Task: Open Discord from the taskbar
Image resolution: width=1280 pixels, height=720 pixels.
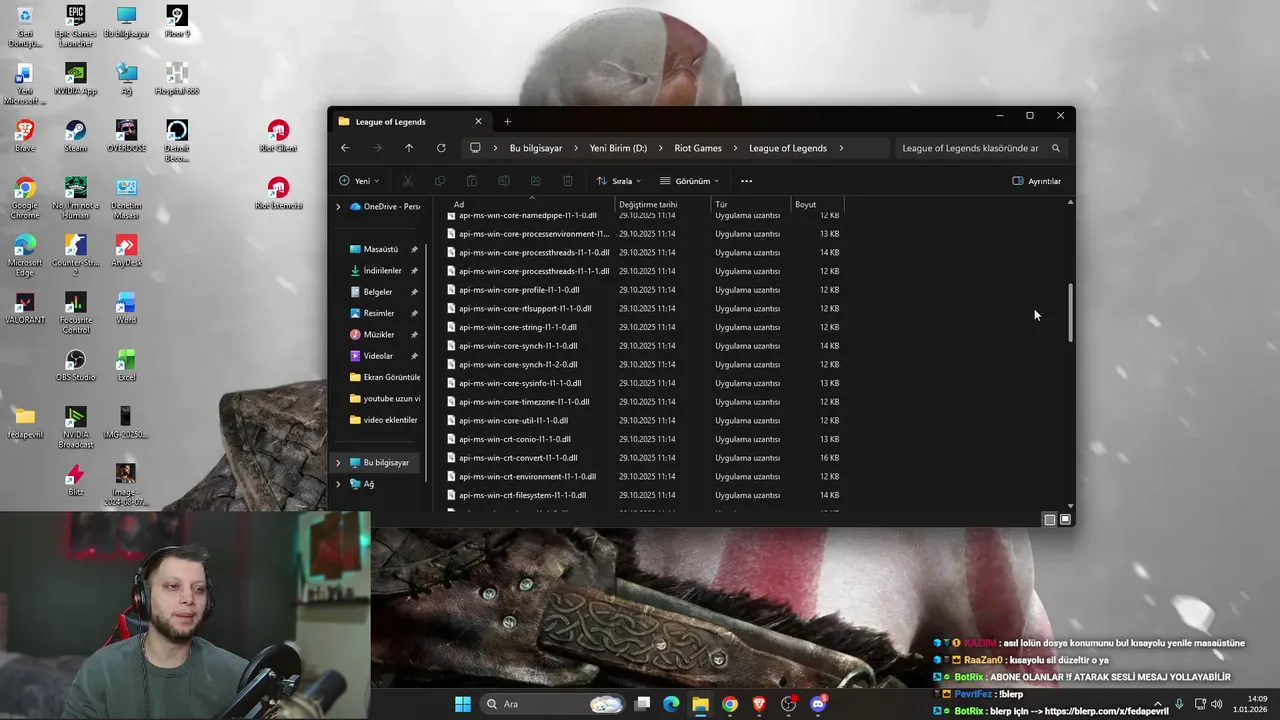Action: coord(818,704)
